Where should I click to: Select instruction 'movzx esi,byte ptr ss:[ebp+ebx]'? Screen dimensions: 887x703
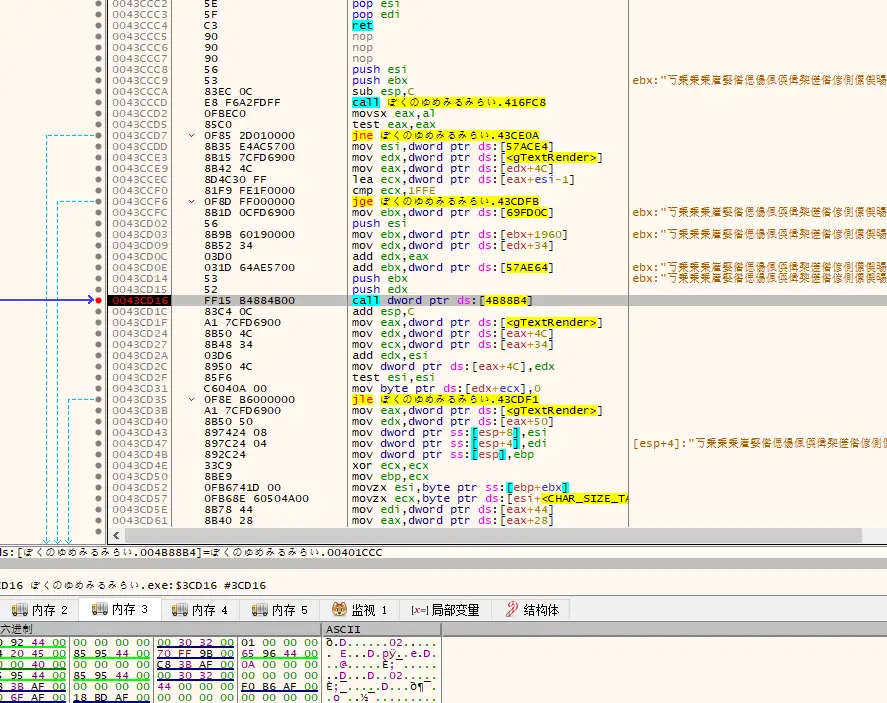(460, 488)
